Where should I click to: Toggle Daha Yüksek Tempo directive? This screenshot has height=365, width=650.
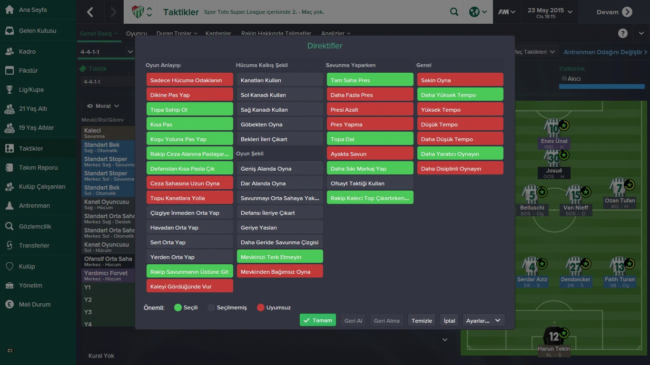(x=460, y=95)
